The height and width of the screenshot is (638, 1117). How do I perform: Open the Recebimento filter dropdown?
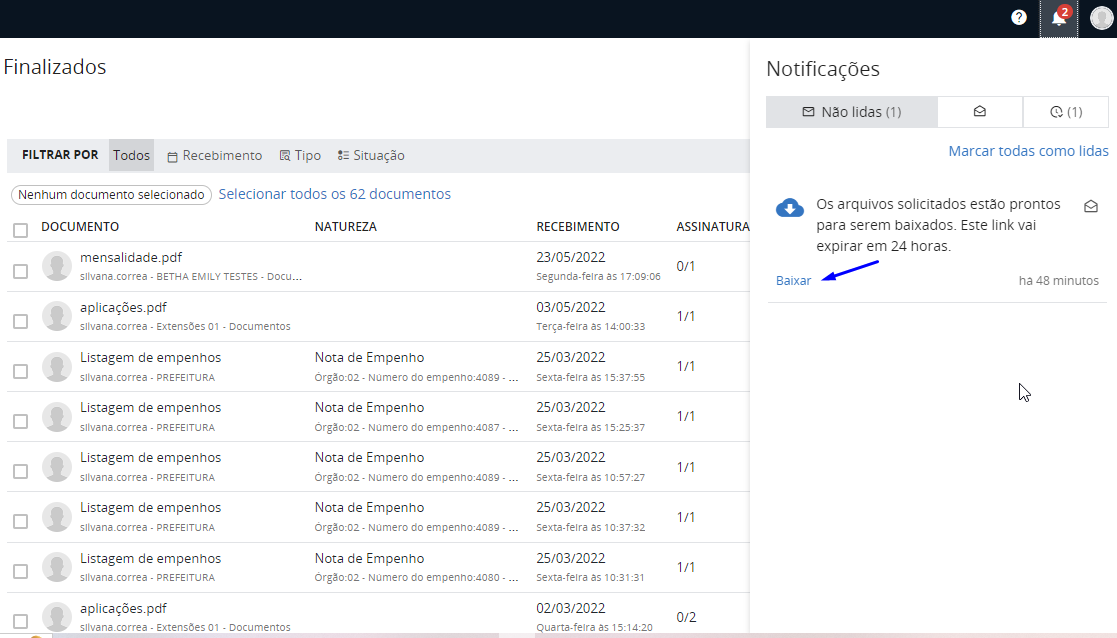click(x=214, y=156)
